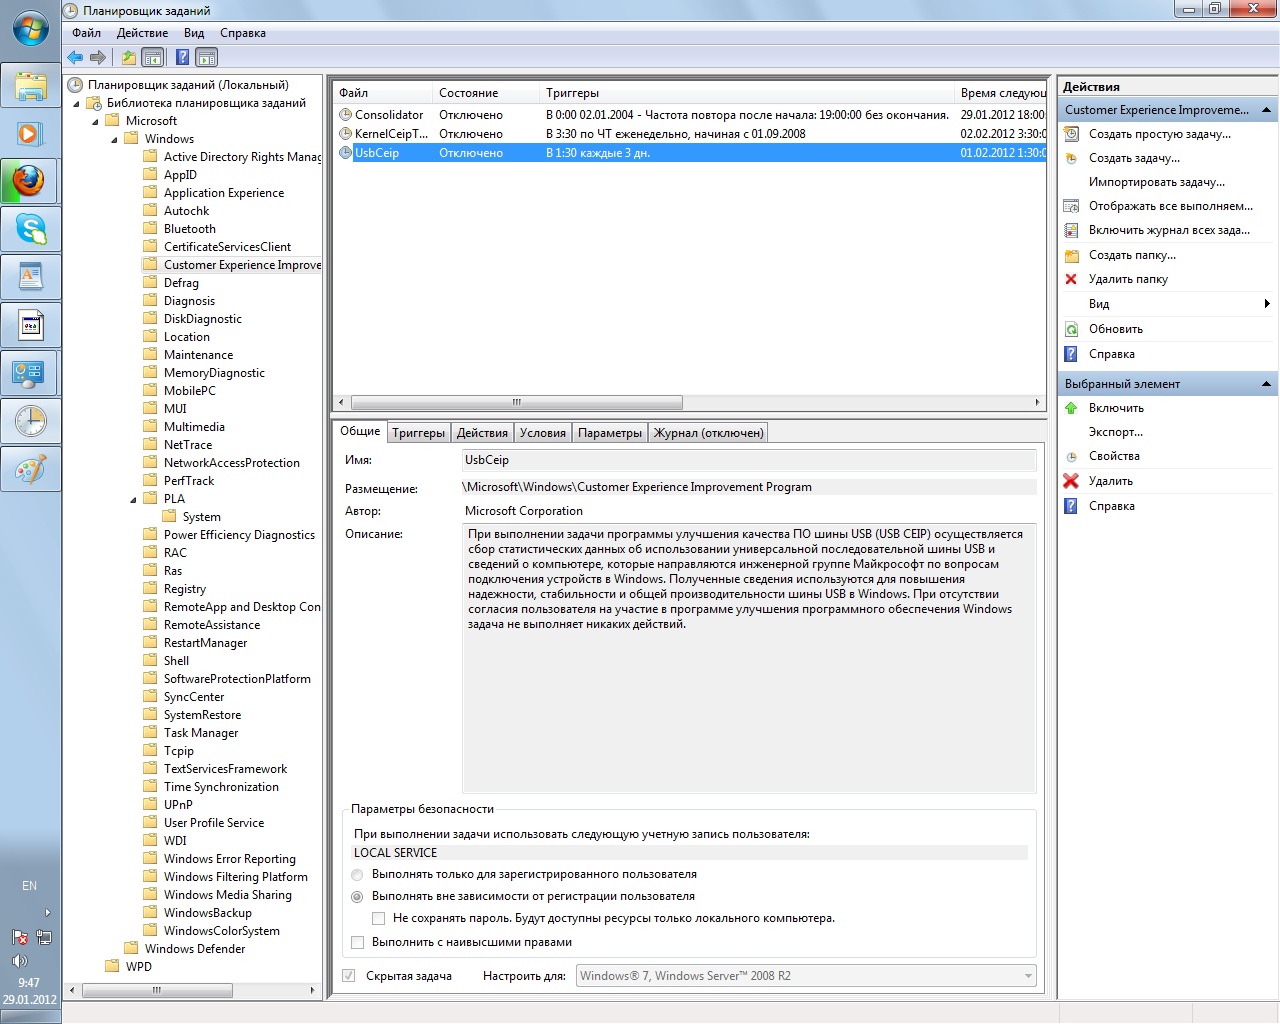Click the 'Обновить' refresh action
1280x1024 pixels.
tap(1116, 329)
